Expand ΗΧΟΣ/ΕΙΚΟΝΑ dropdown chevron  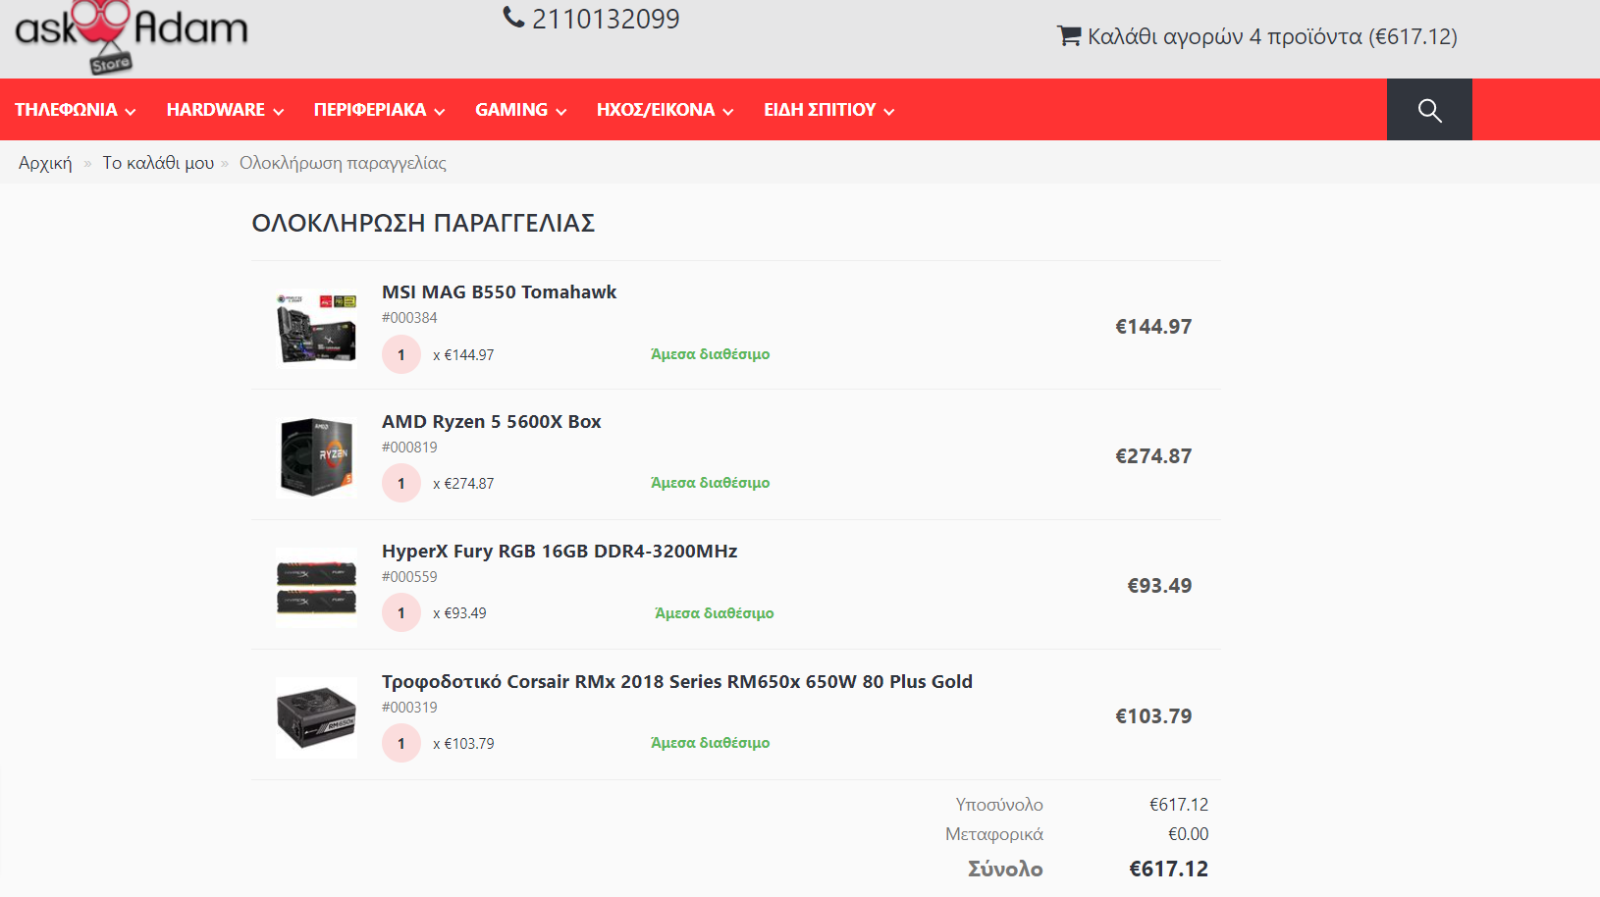[x=728, y=111]
